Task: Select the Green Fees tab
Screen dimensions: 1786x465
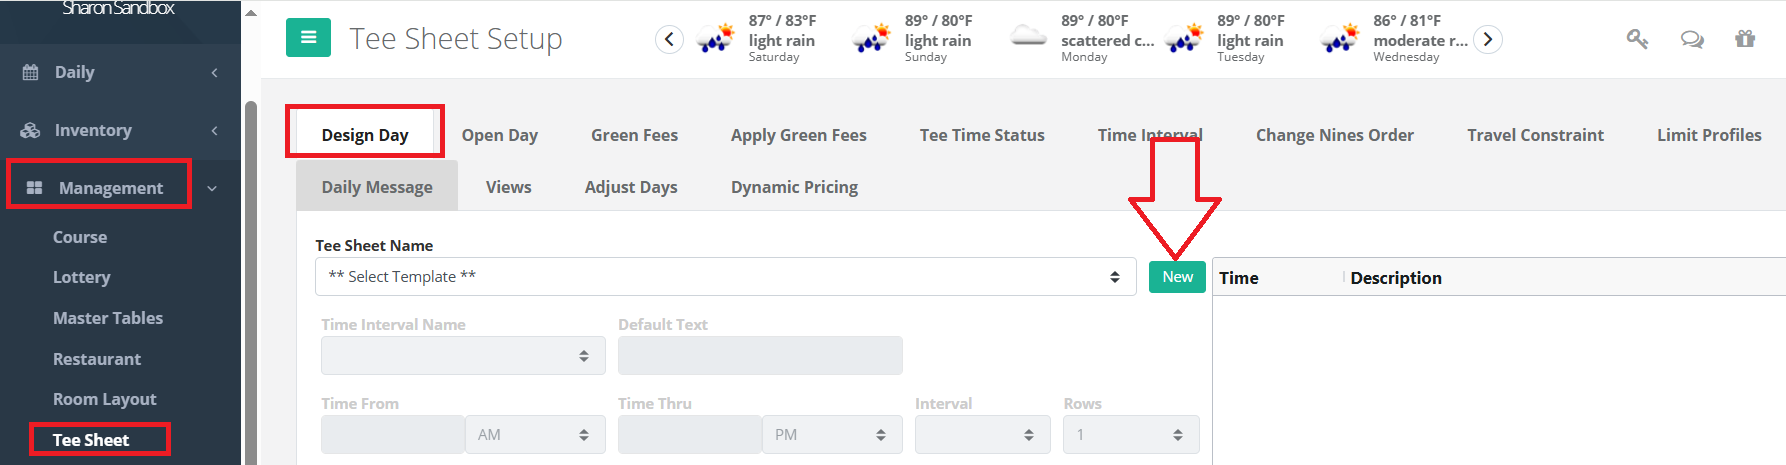Action: pyautogui.click(x=634, y=135)
